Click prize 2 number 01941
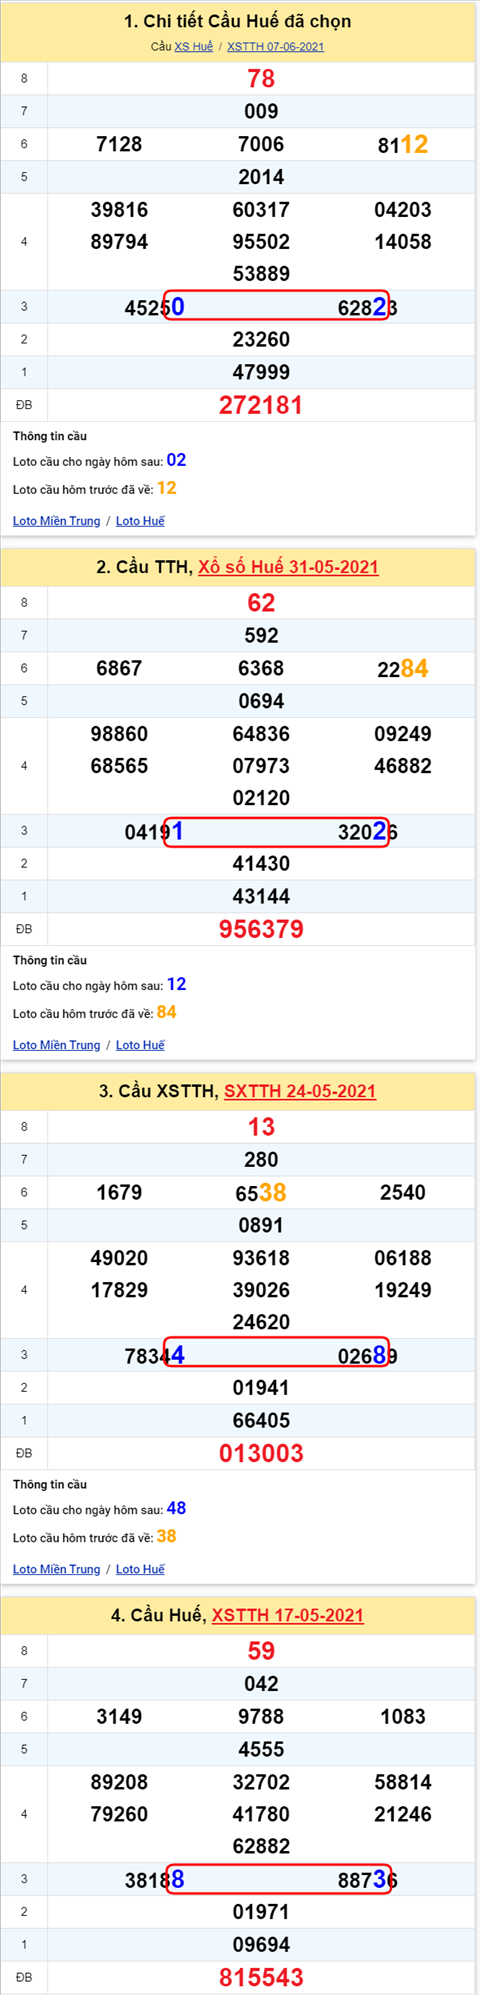The height and width of the screenshot is (1995, 480). (x=261, y=1387)
